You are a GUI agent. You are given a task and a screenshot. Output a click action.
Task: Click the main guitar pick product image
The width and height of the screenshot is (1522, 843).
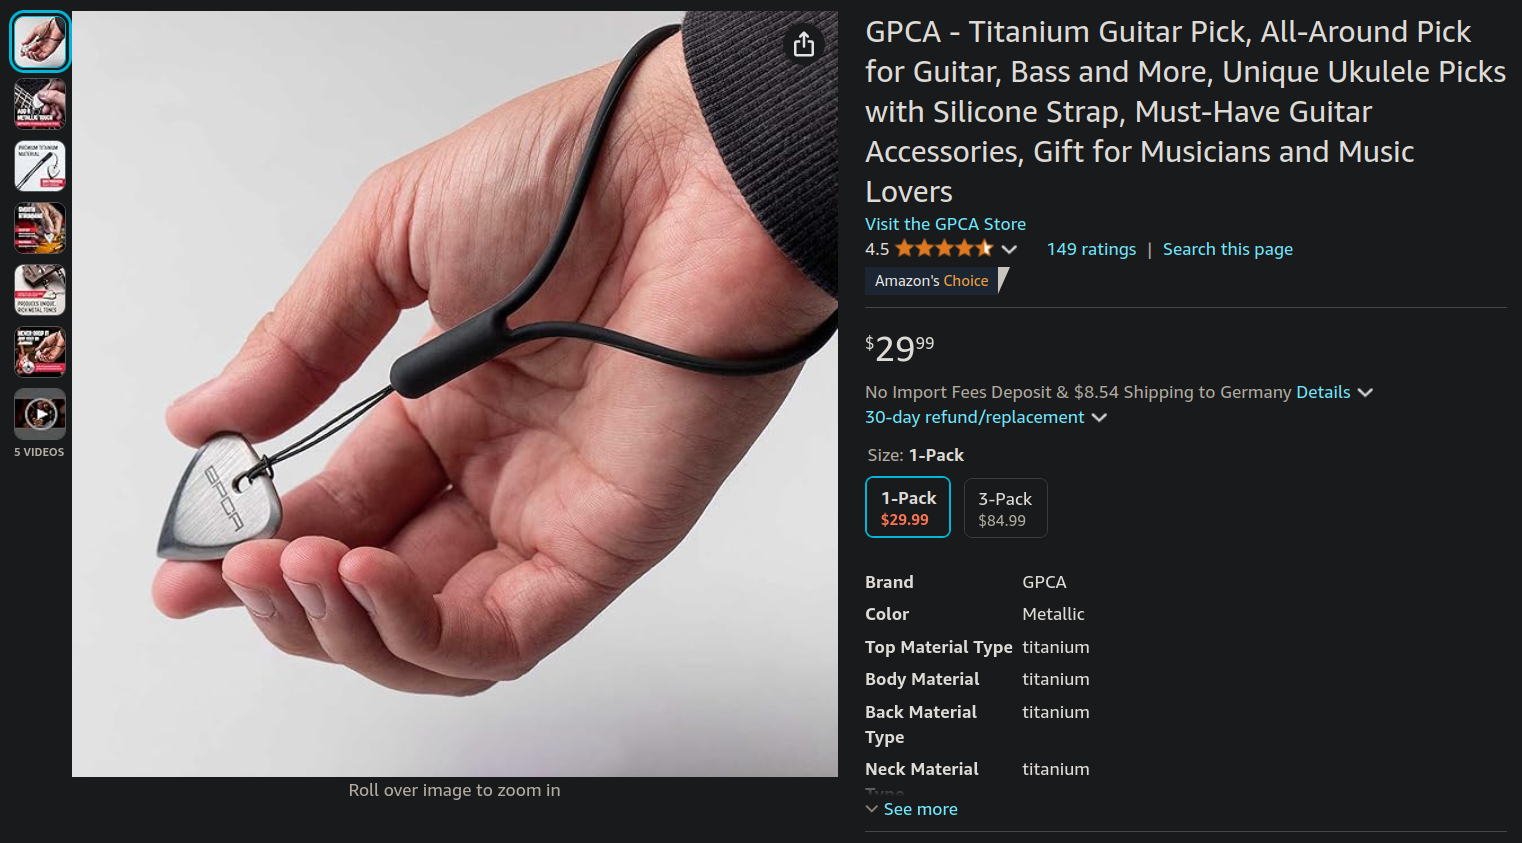pos(455,394)
